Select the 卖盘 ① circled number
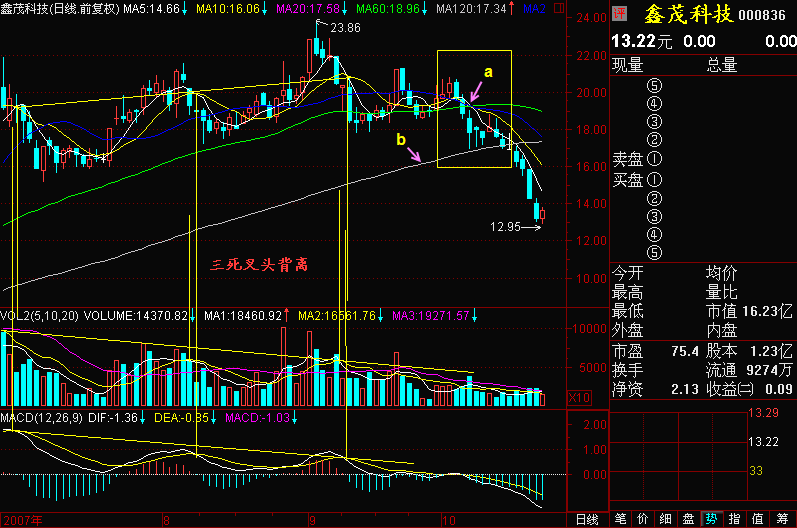This screenshot has height=528, width=797. 654,159
